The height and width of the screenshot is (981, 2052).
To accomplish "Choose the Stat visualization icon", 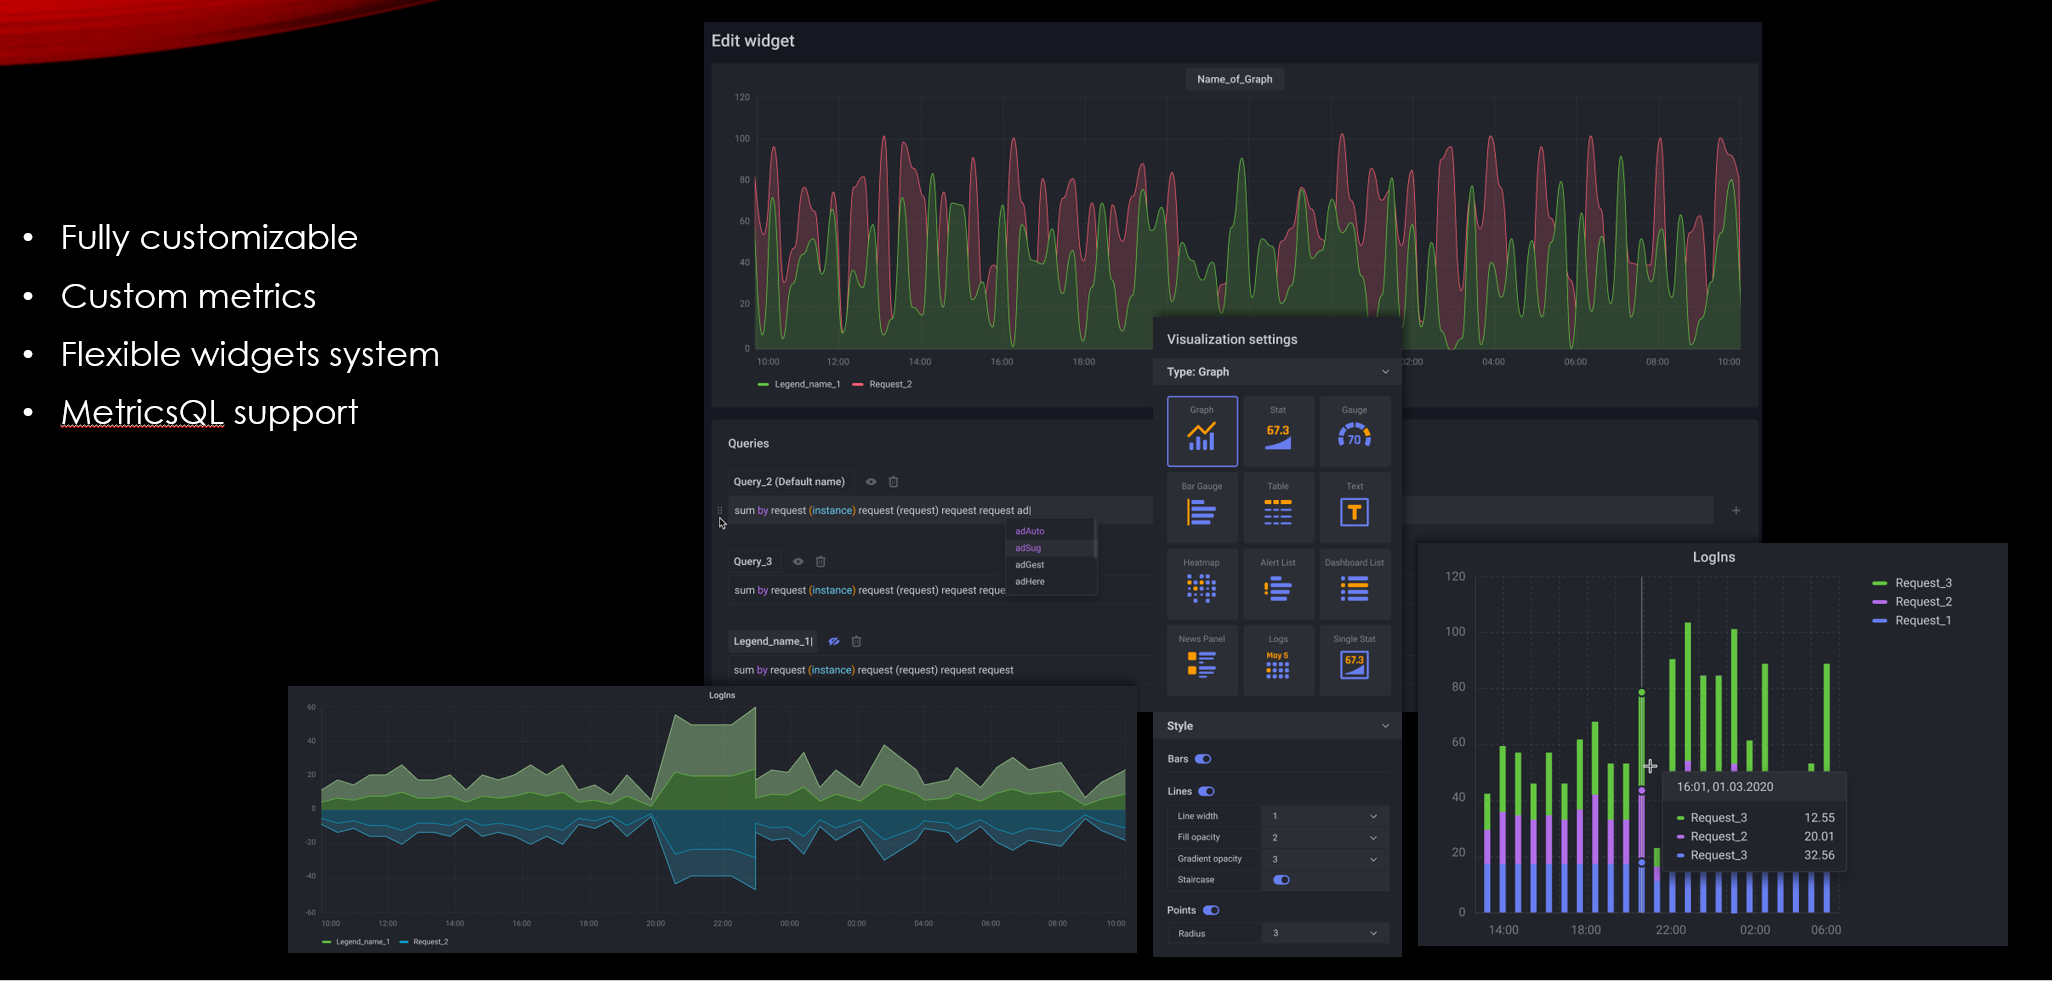I will (x=1278, y=432).
